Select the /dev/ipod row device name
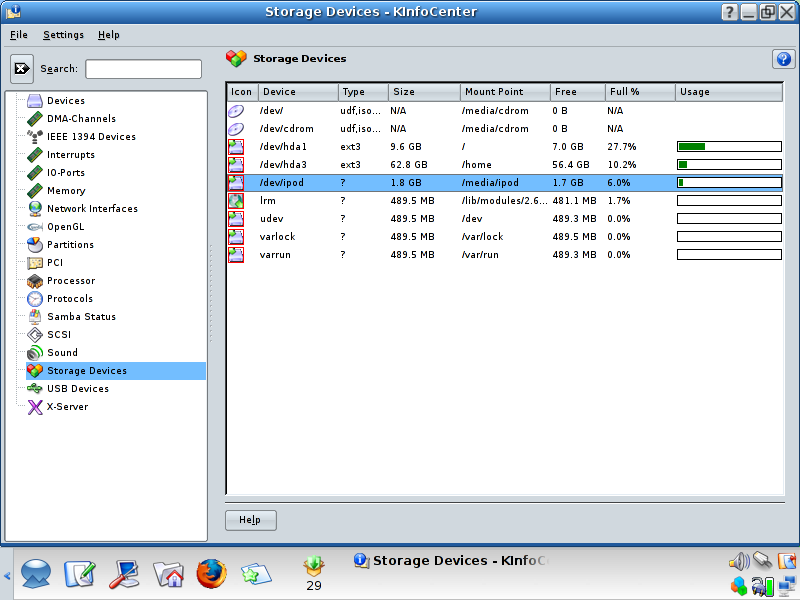Viewport: 800px width, 600px height. pos(282,183)
